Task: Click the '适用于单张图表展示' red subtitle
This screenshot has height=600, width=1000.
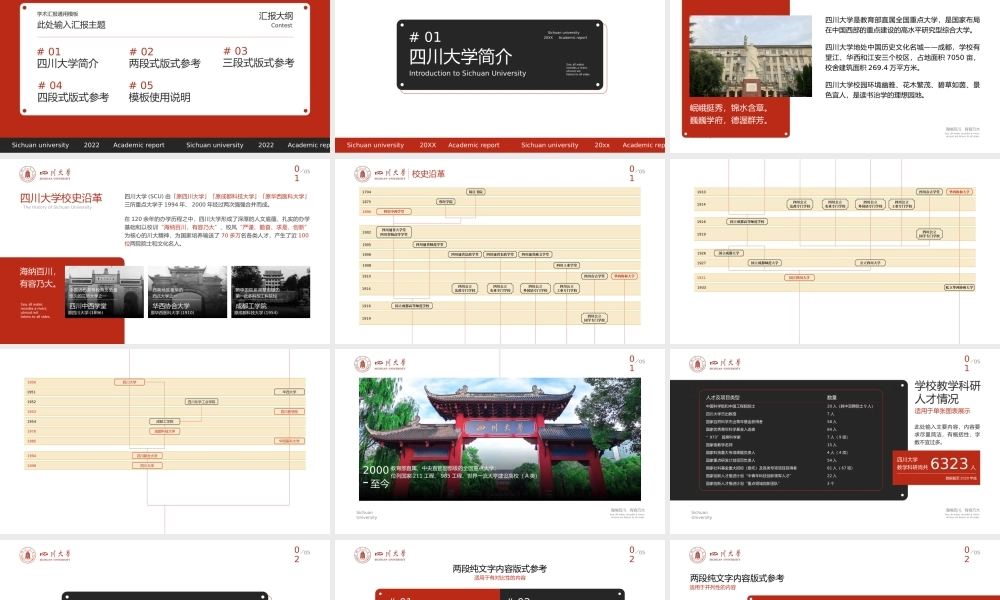Action: coord(942,411)
